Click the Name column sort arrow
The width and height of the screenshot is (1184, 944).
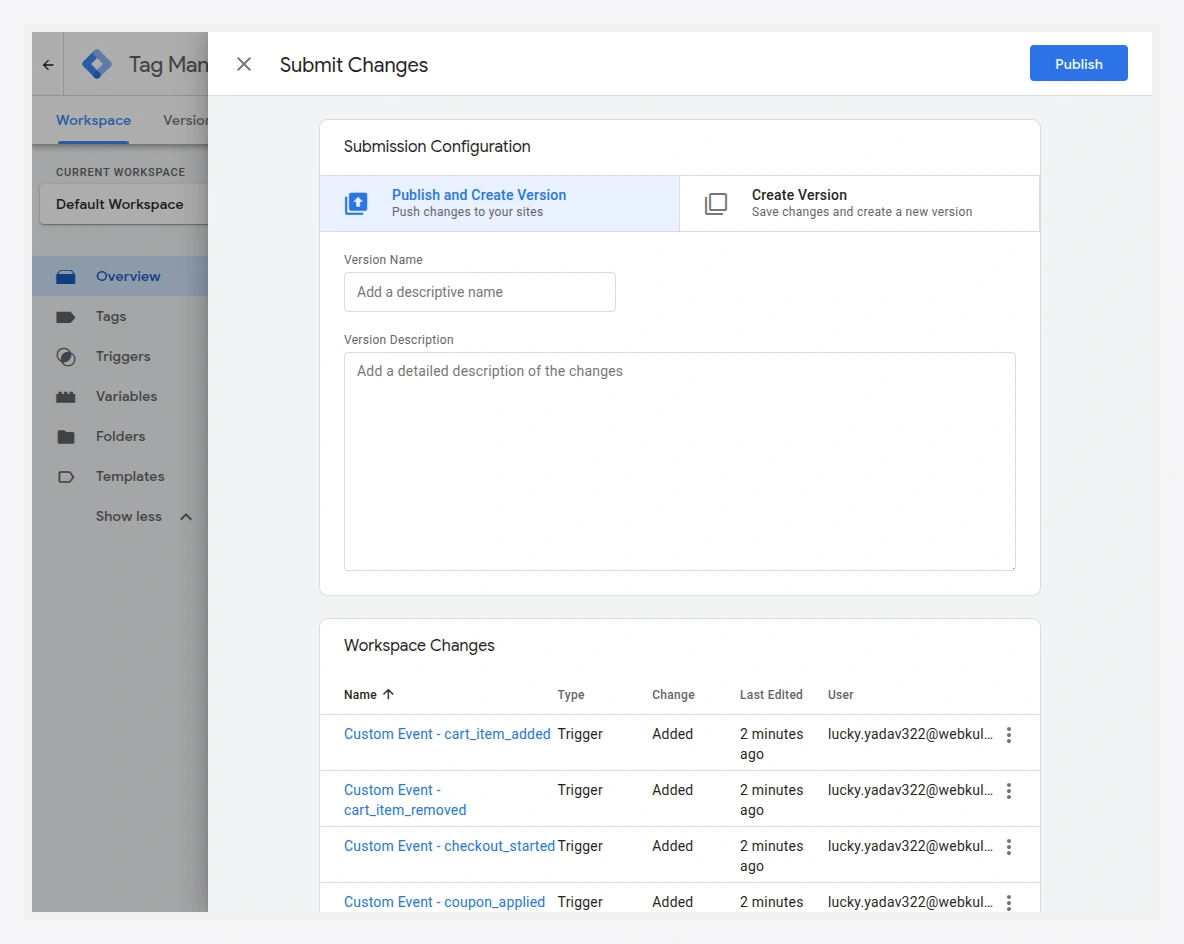click(x=388, y=694)
